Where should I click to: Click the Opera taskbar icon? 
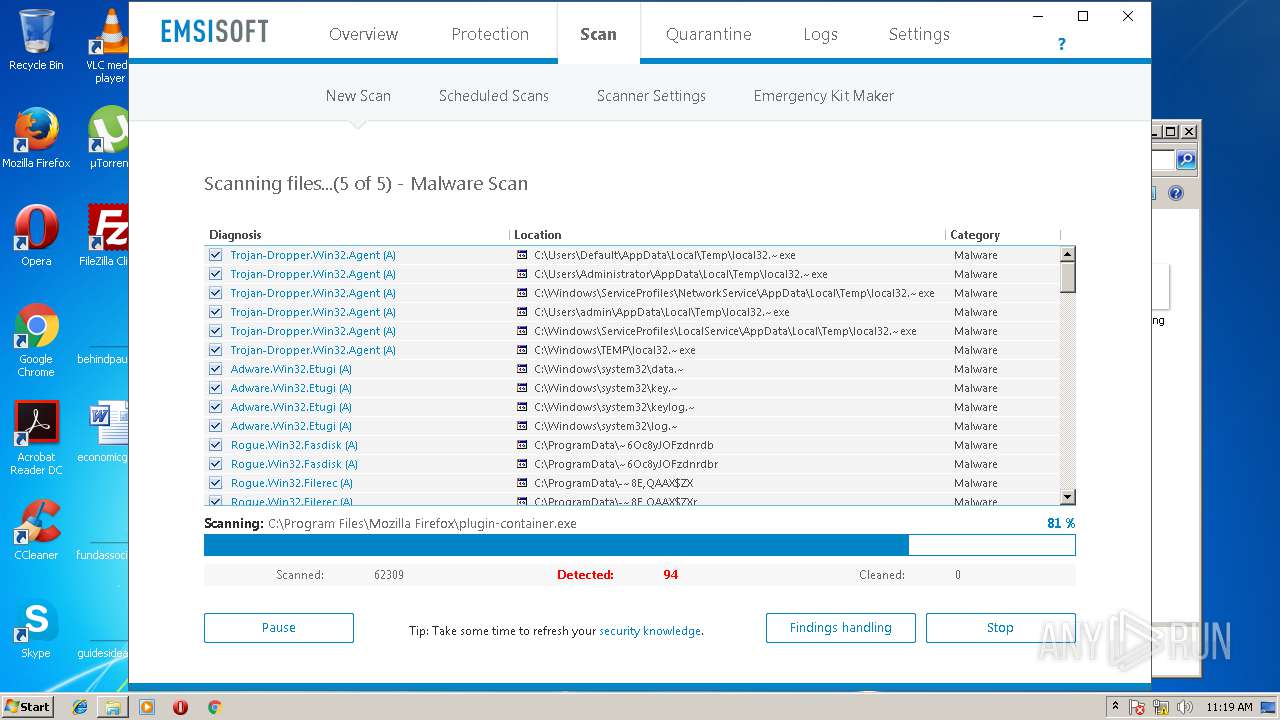pyautogui.click(x=180, y=707)
